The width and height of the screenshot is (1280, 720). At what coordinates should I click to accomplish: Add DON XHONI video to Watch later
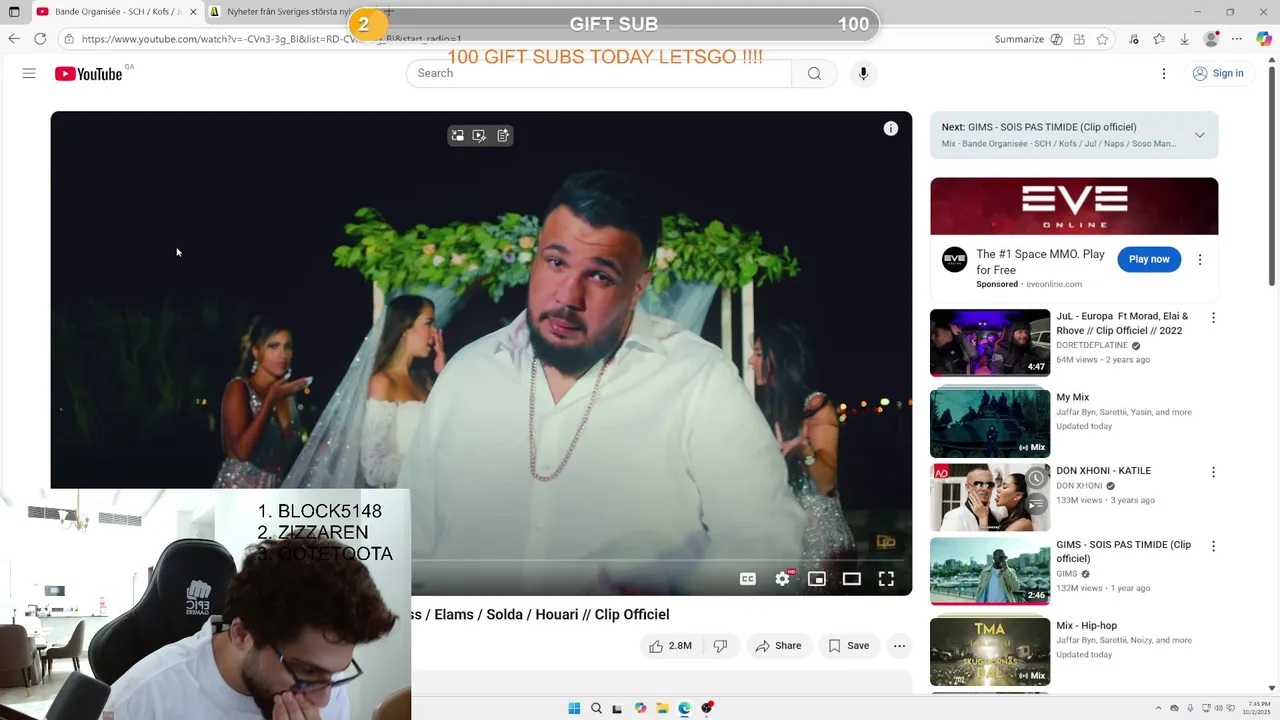(1036, 479)
